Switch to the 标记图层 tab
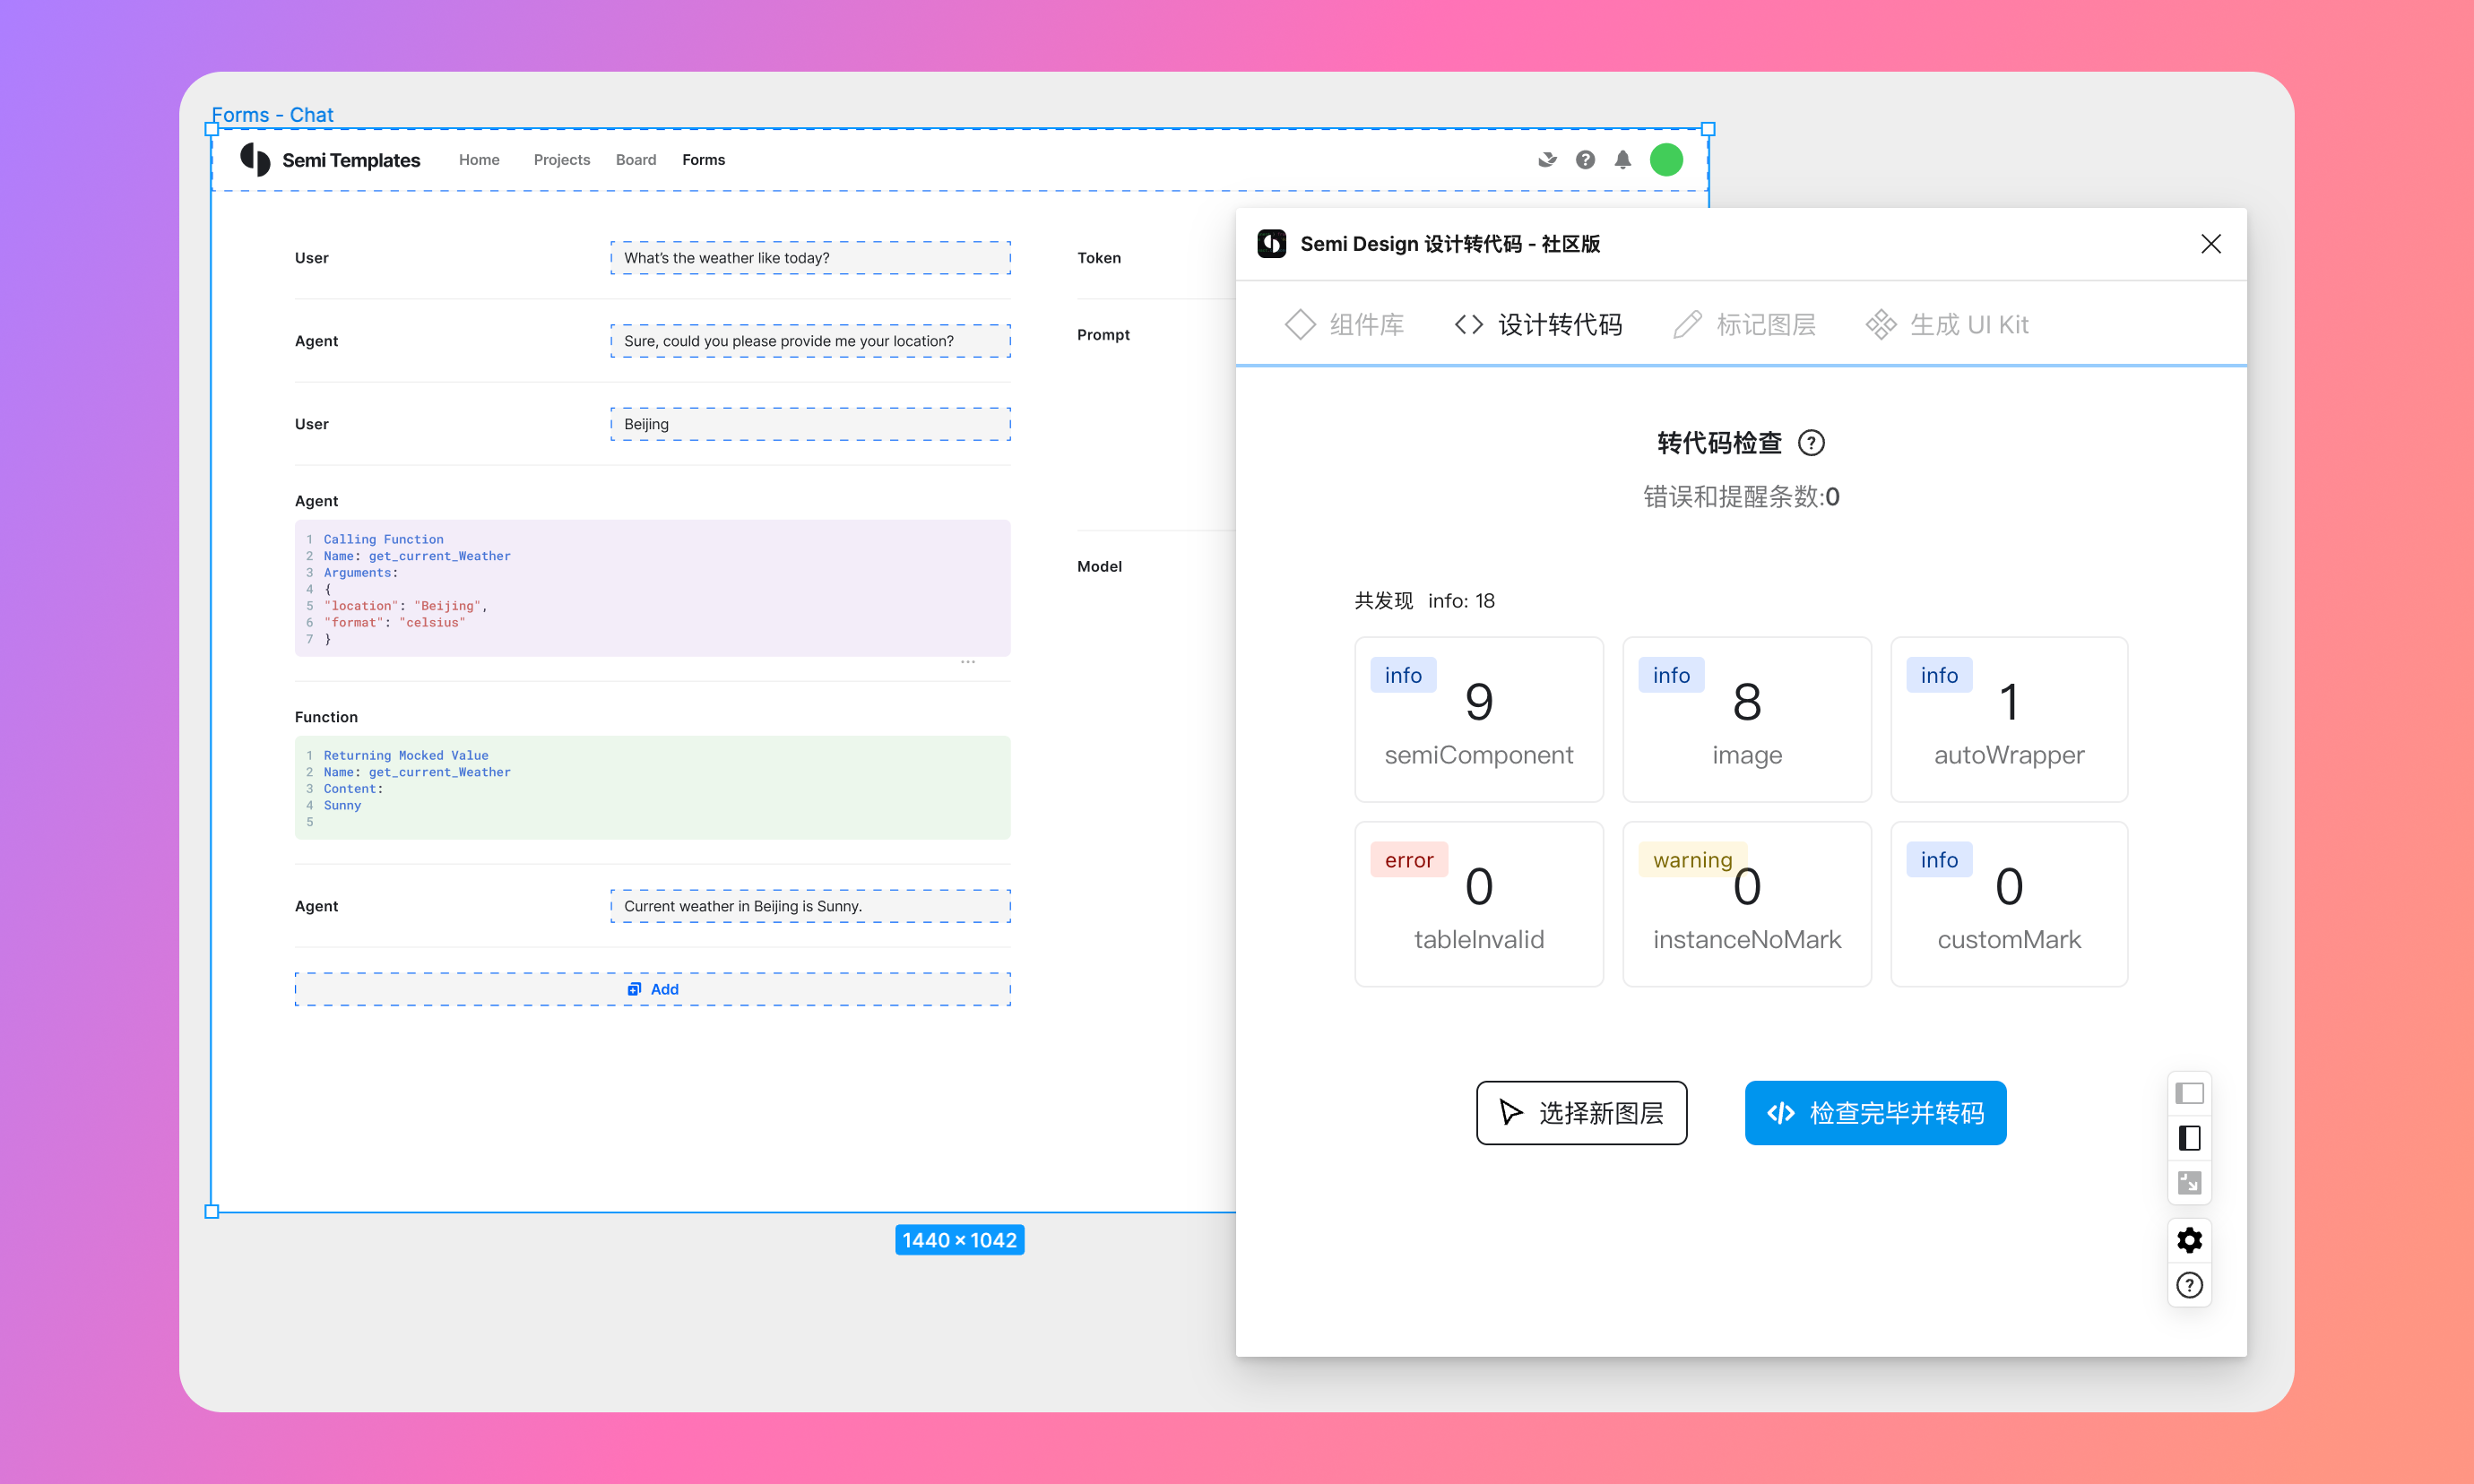This screenshot has width=2474, height=1484. click(x=1744, y=324)
